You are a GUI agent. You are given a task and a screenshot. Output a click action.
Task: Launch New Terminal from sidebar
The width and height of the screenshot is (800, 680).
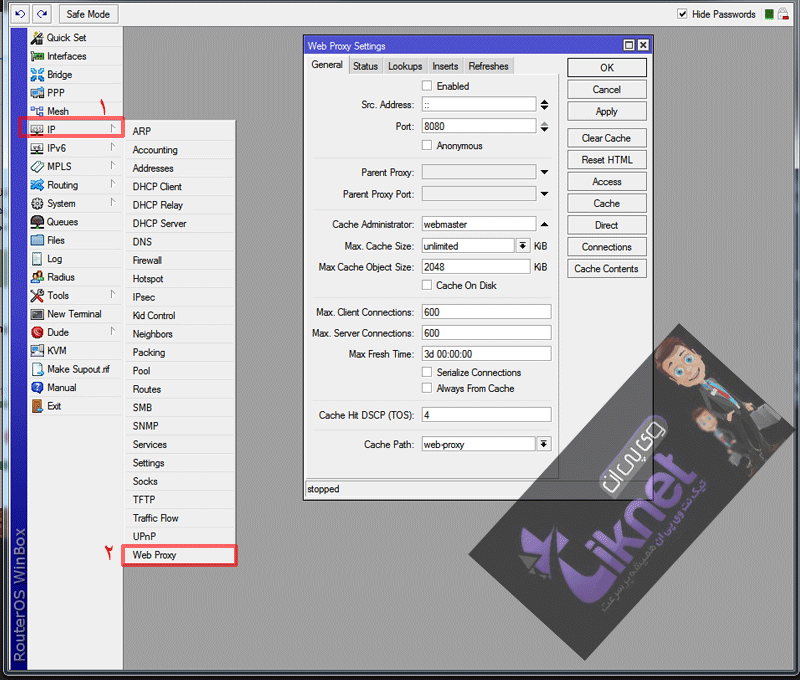pos(73,314)
